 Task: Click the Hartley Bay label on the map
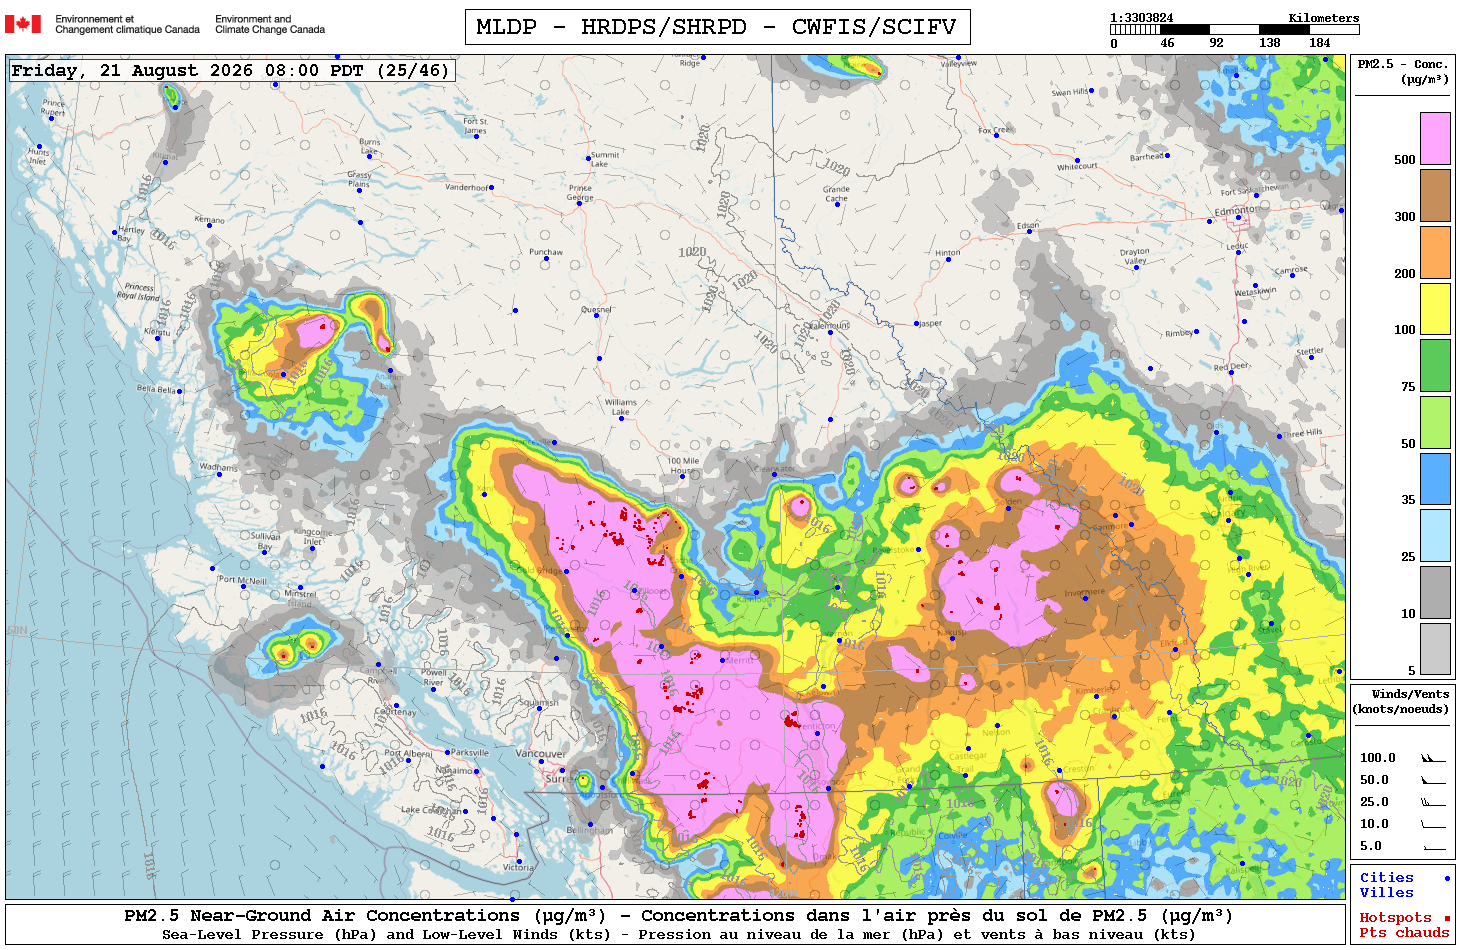[132, 234]
